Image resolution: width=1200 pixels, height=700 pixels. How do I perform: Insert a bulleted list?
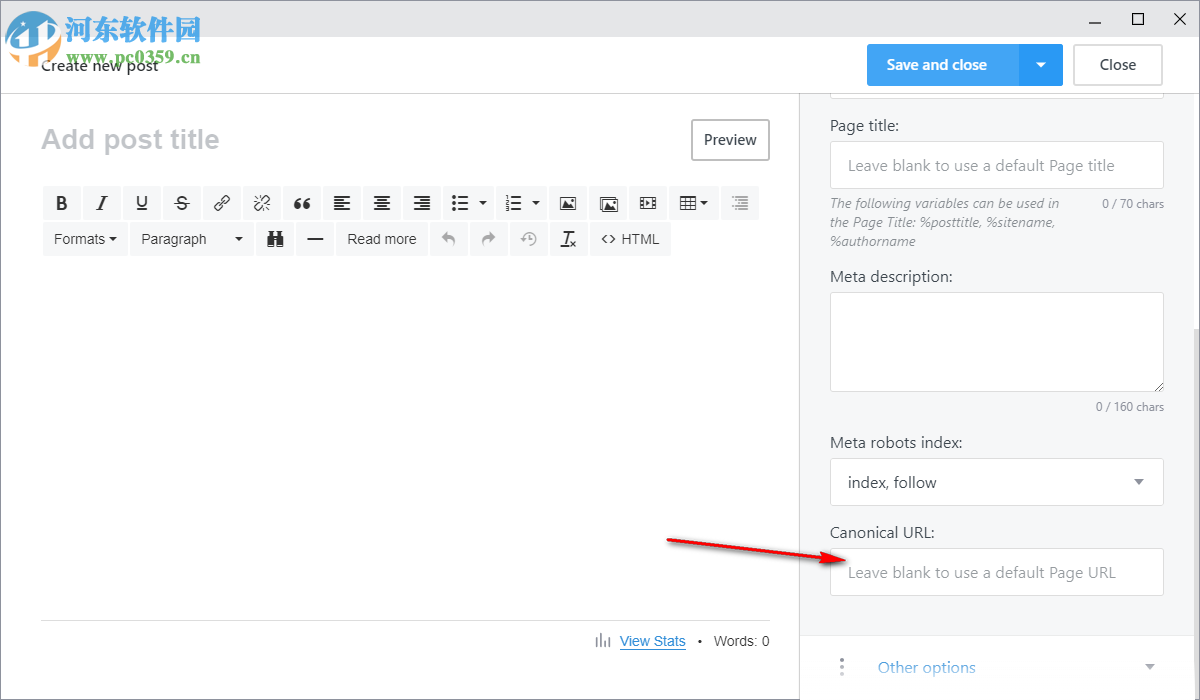point(460,203)
